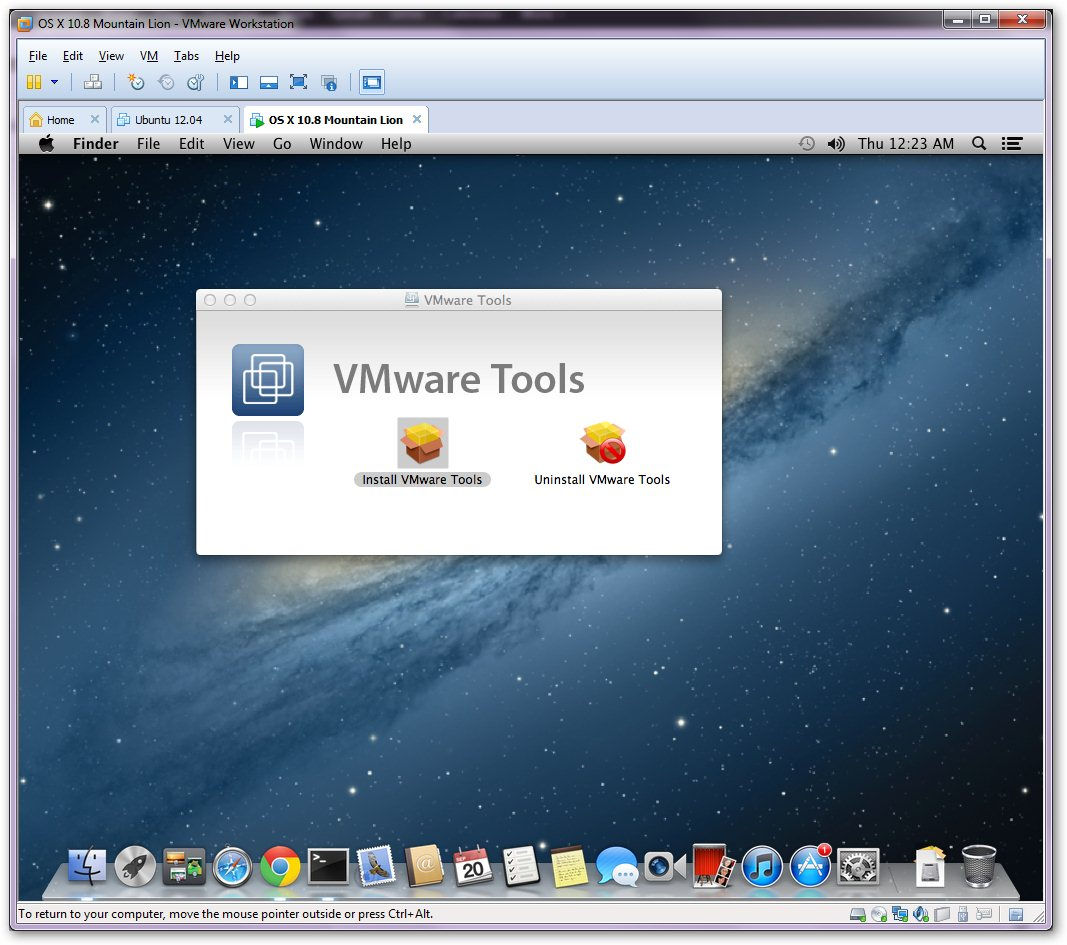The image size is (1067, 945).
Task: Click the Suspend (pause) VM toolbar button
Action: click(x=34, y=82)
